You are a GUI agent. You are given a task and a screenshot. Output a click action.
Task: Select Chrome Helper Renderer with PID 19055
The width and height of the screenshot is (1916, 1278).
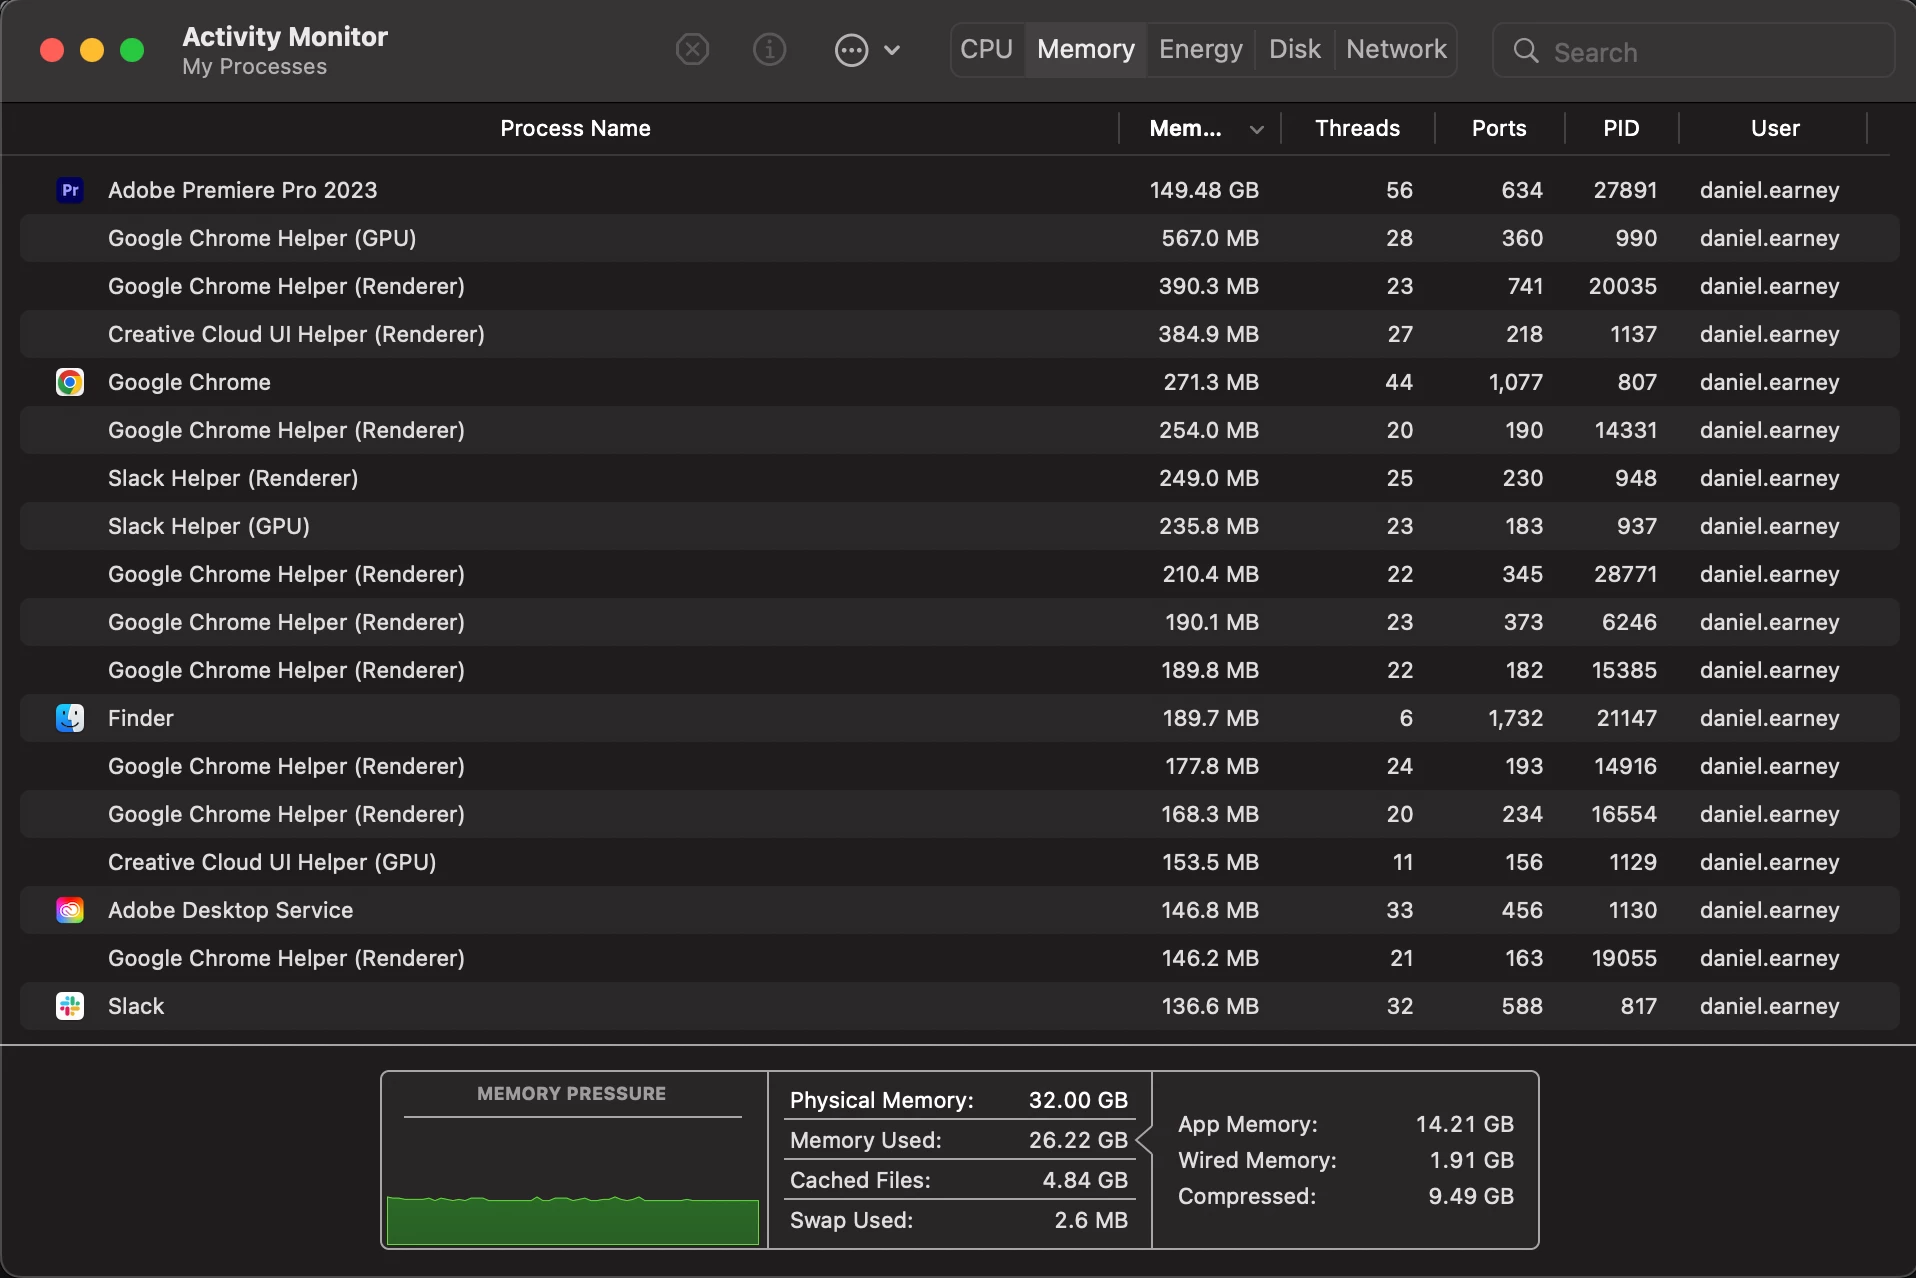tap(959, 958)
